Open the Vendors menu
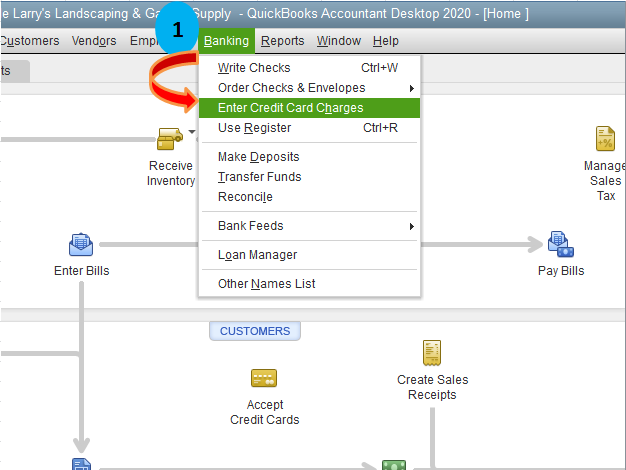The image size is (626, 470). pyautogui.click(x=94, y=41)
